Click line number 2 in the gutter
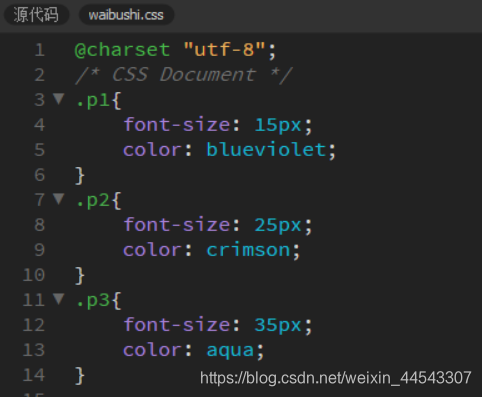Image resolution: width=482 pixels, height=397 pixels. click(40, 75)
